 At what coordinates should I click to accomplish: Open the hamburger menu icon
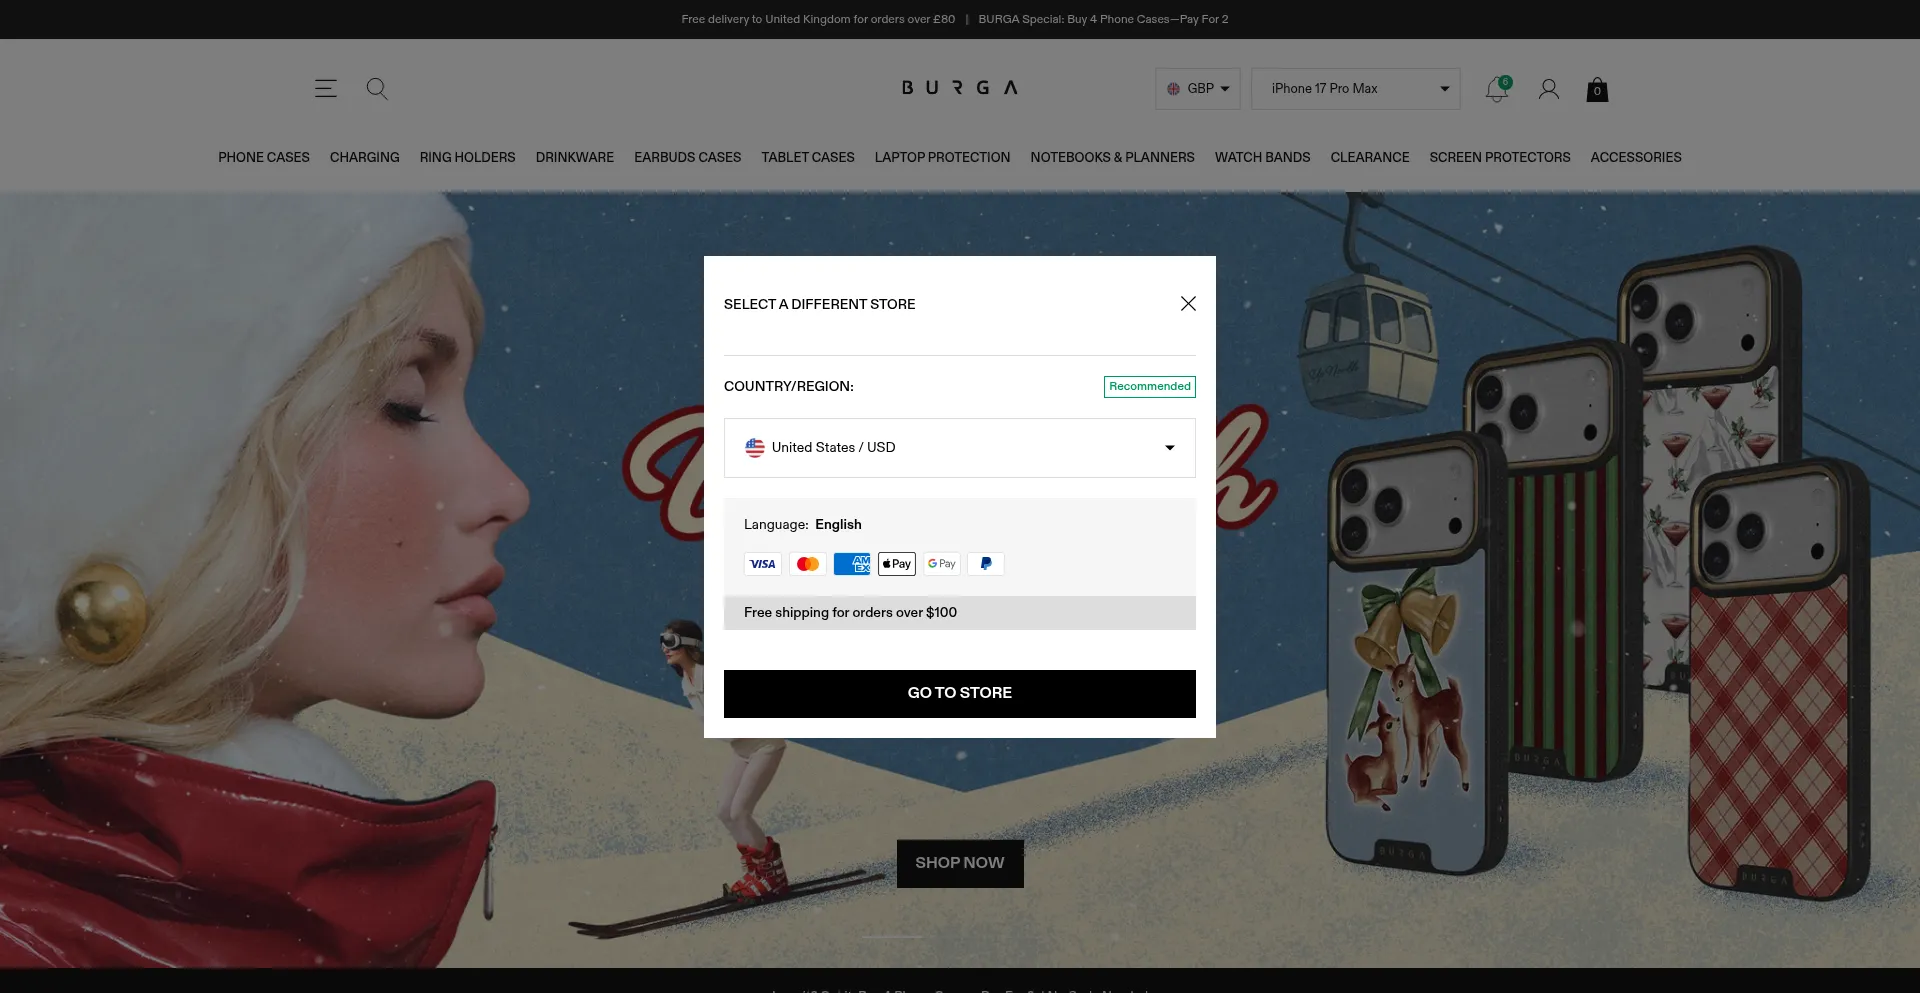pyautogui.click(x=325, y=88)
